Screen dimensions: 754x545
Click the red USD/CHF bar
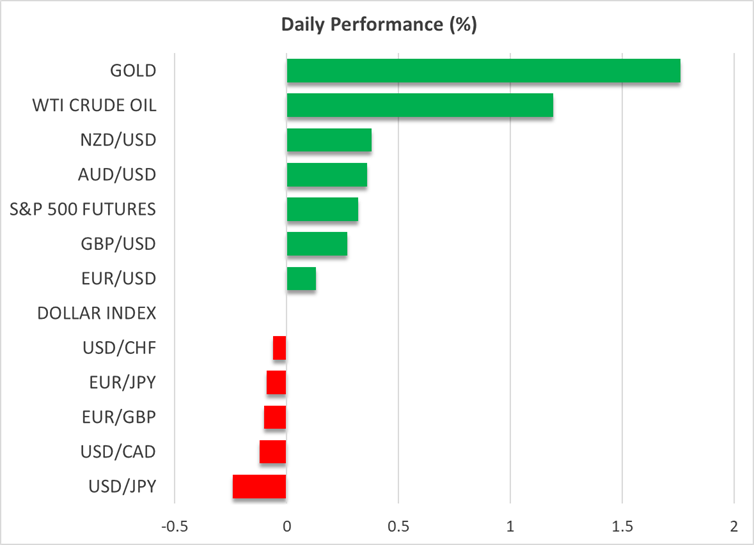point(279,348)
